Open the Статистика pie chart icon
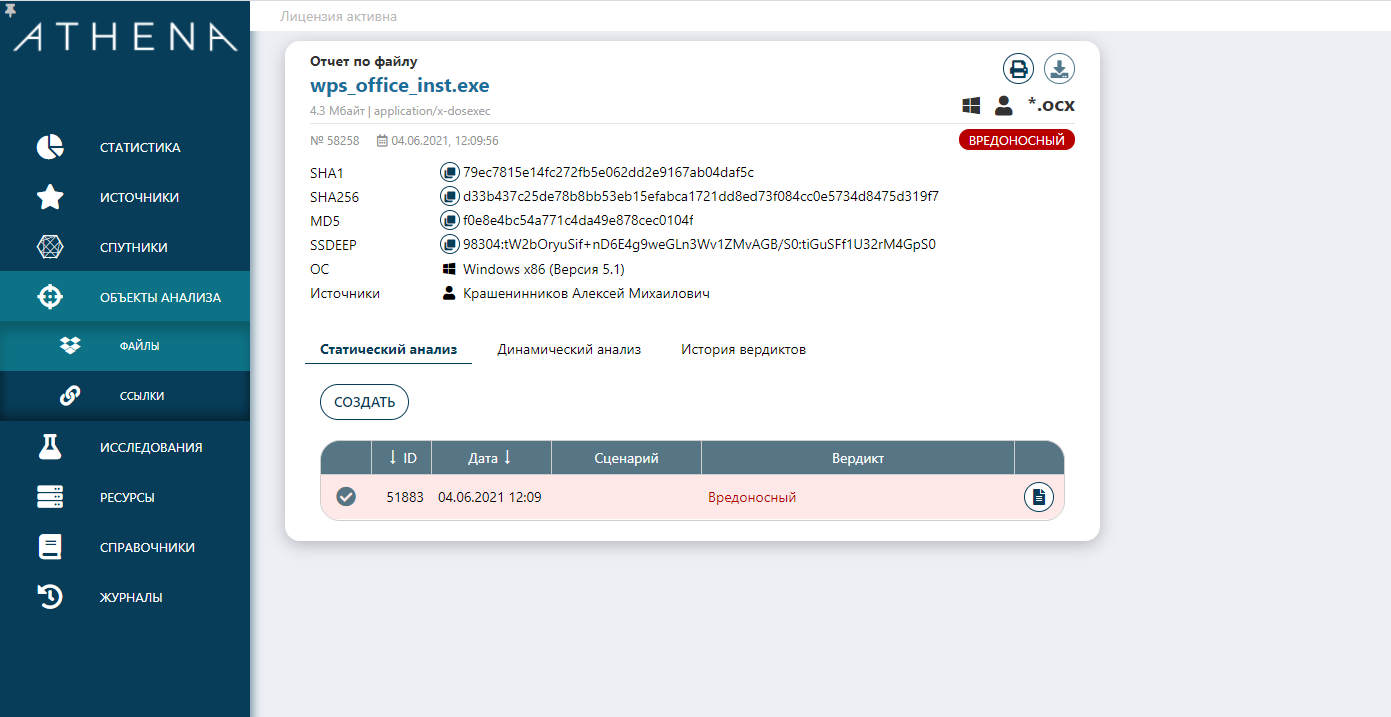This screenshot has height=717, width=1391. point(50,147)
